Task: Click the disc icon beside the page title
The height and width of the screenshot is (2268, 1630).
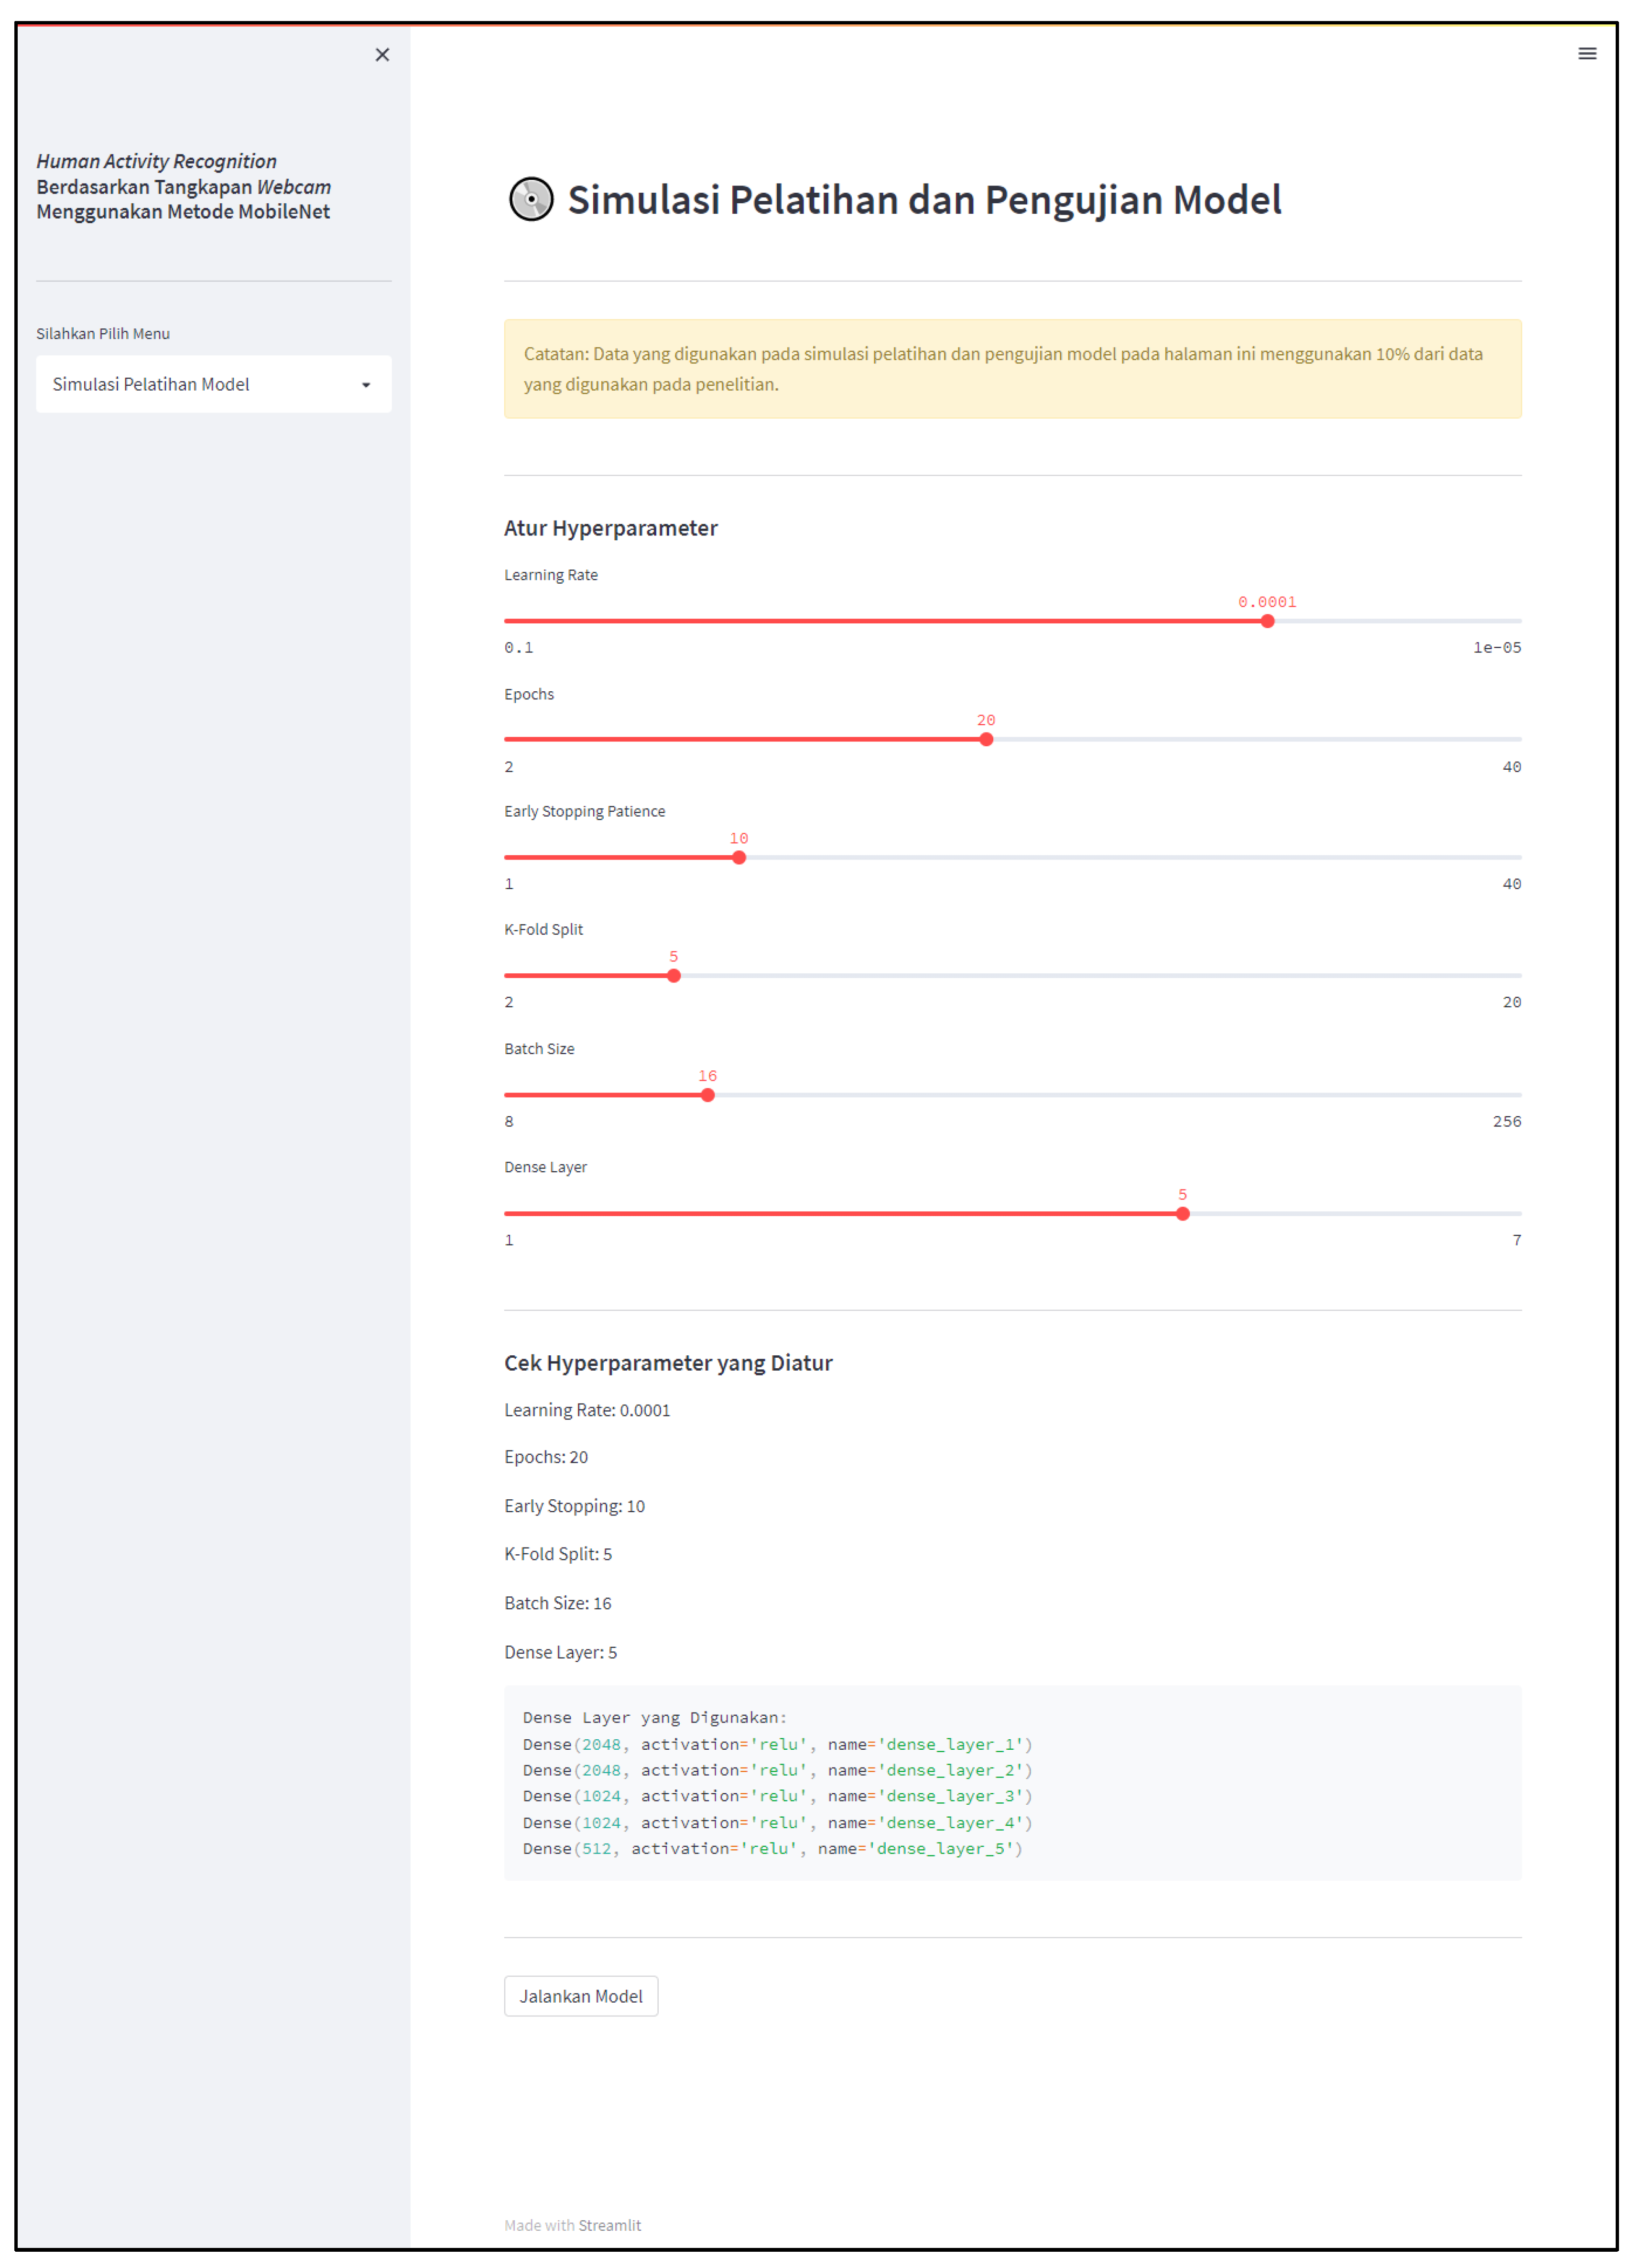Action: (531, 199)
